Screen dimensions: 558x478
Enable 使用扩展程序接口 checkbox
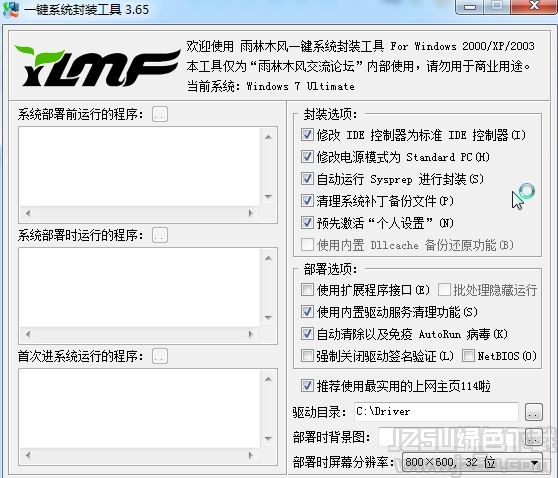tap(307, 290)
